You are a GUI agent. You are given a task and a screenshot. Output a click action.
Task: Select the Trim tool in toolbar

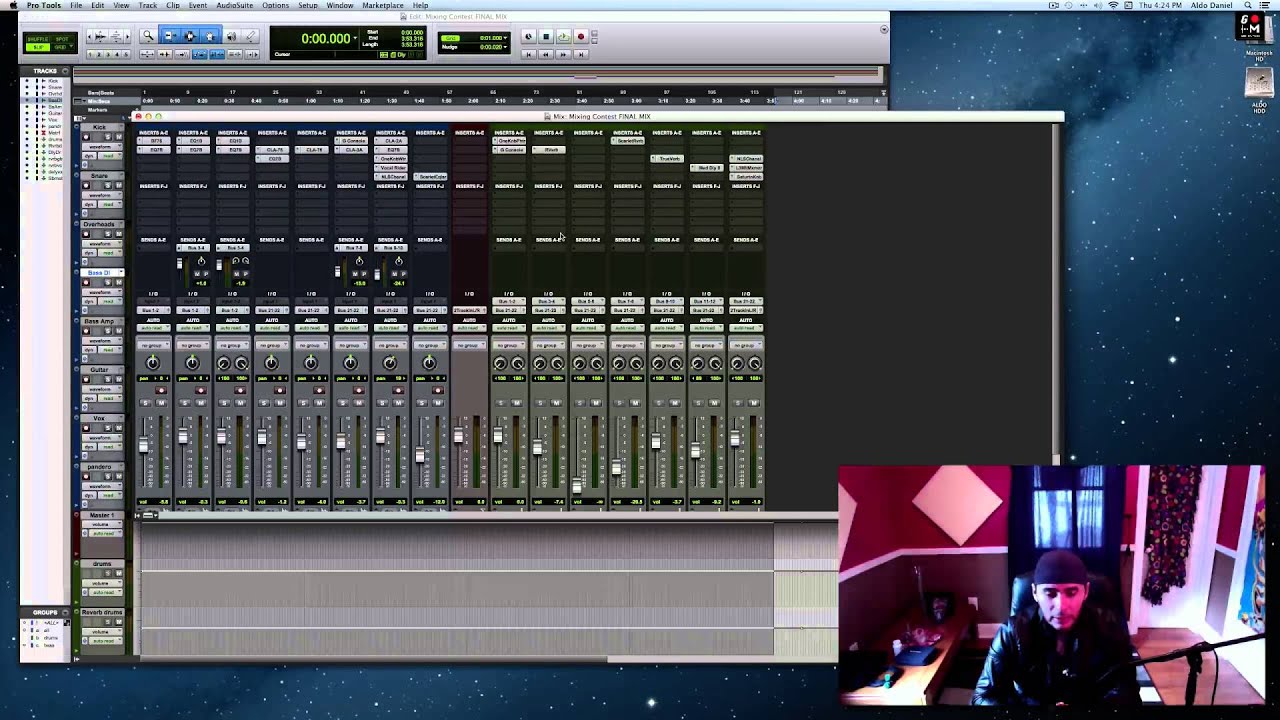click(x=170, y=37)
